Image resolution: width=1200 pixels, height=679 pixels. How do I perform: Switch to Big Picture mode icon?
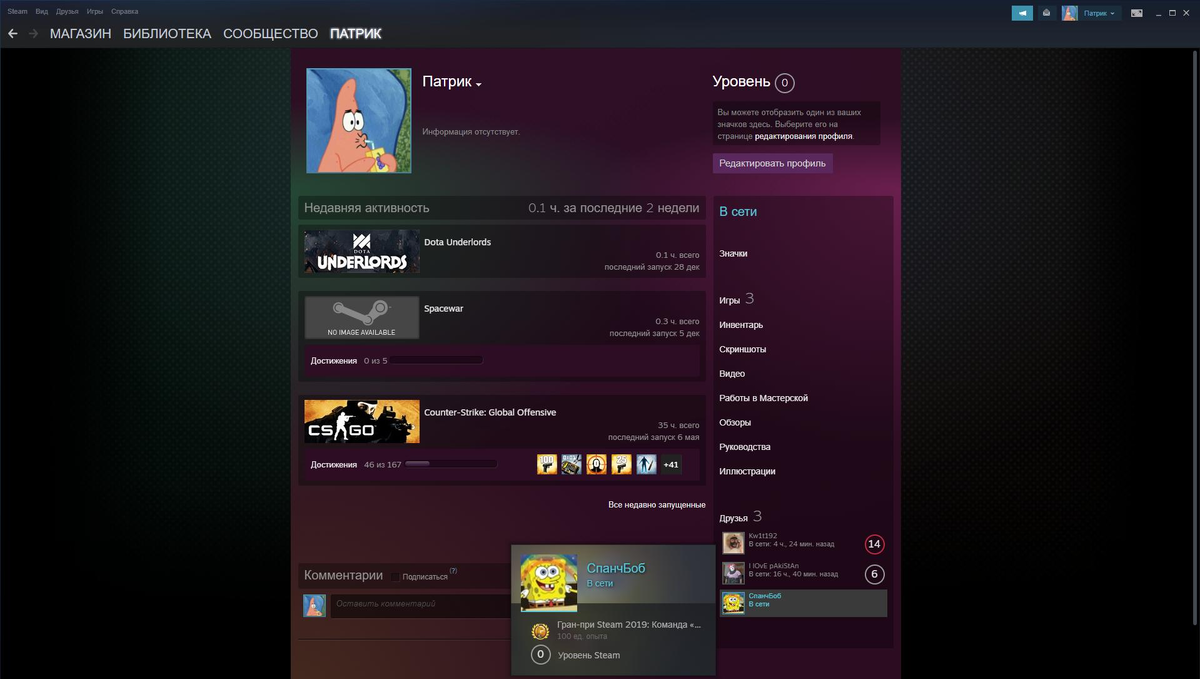1137,13
